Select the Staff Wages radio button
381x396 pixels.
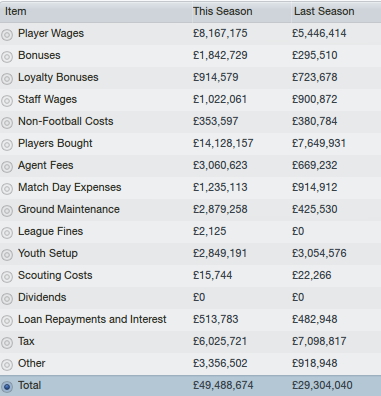click(x=7, y=100)
